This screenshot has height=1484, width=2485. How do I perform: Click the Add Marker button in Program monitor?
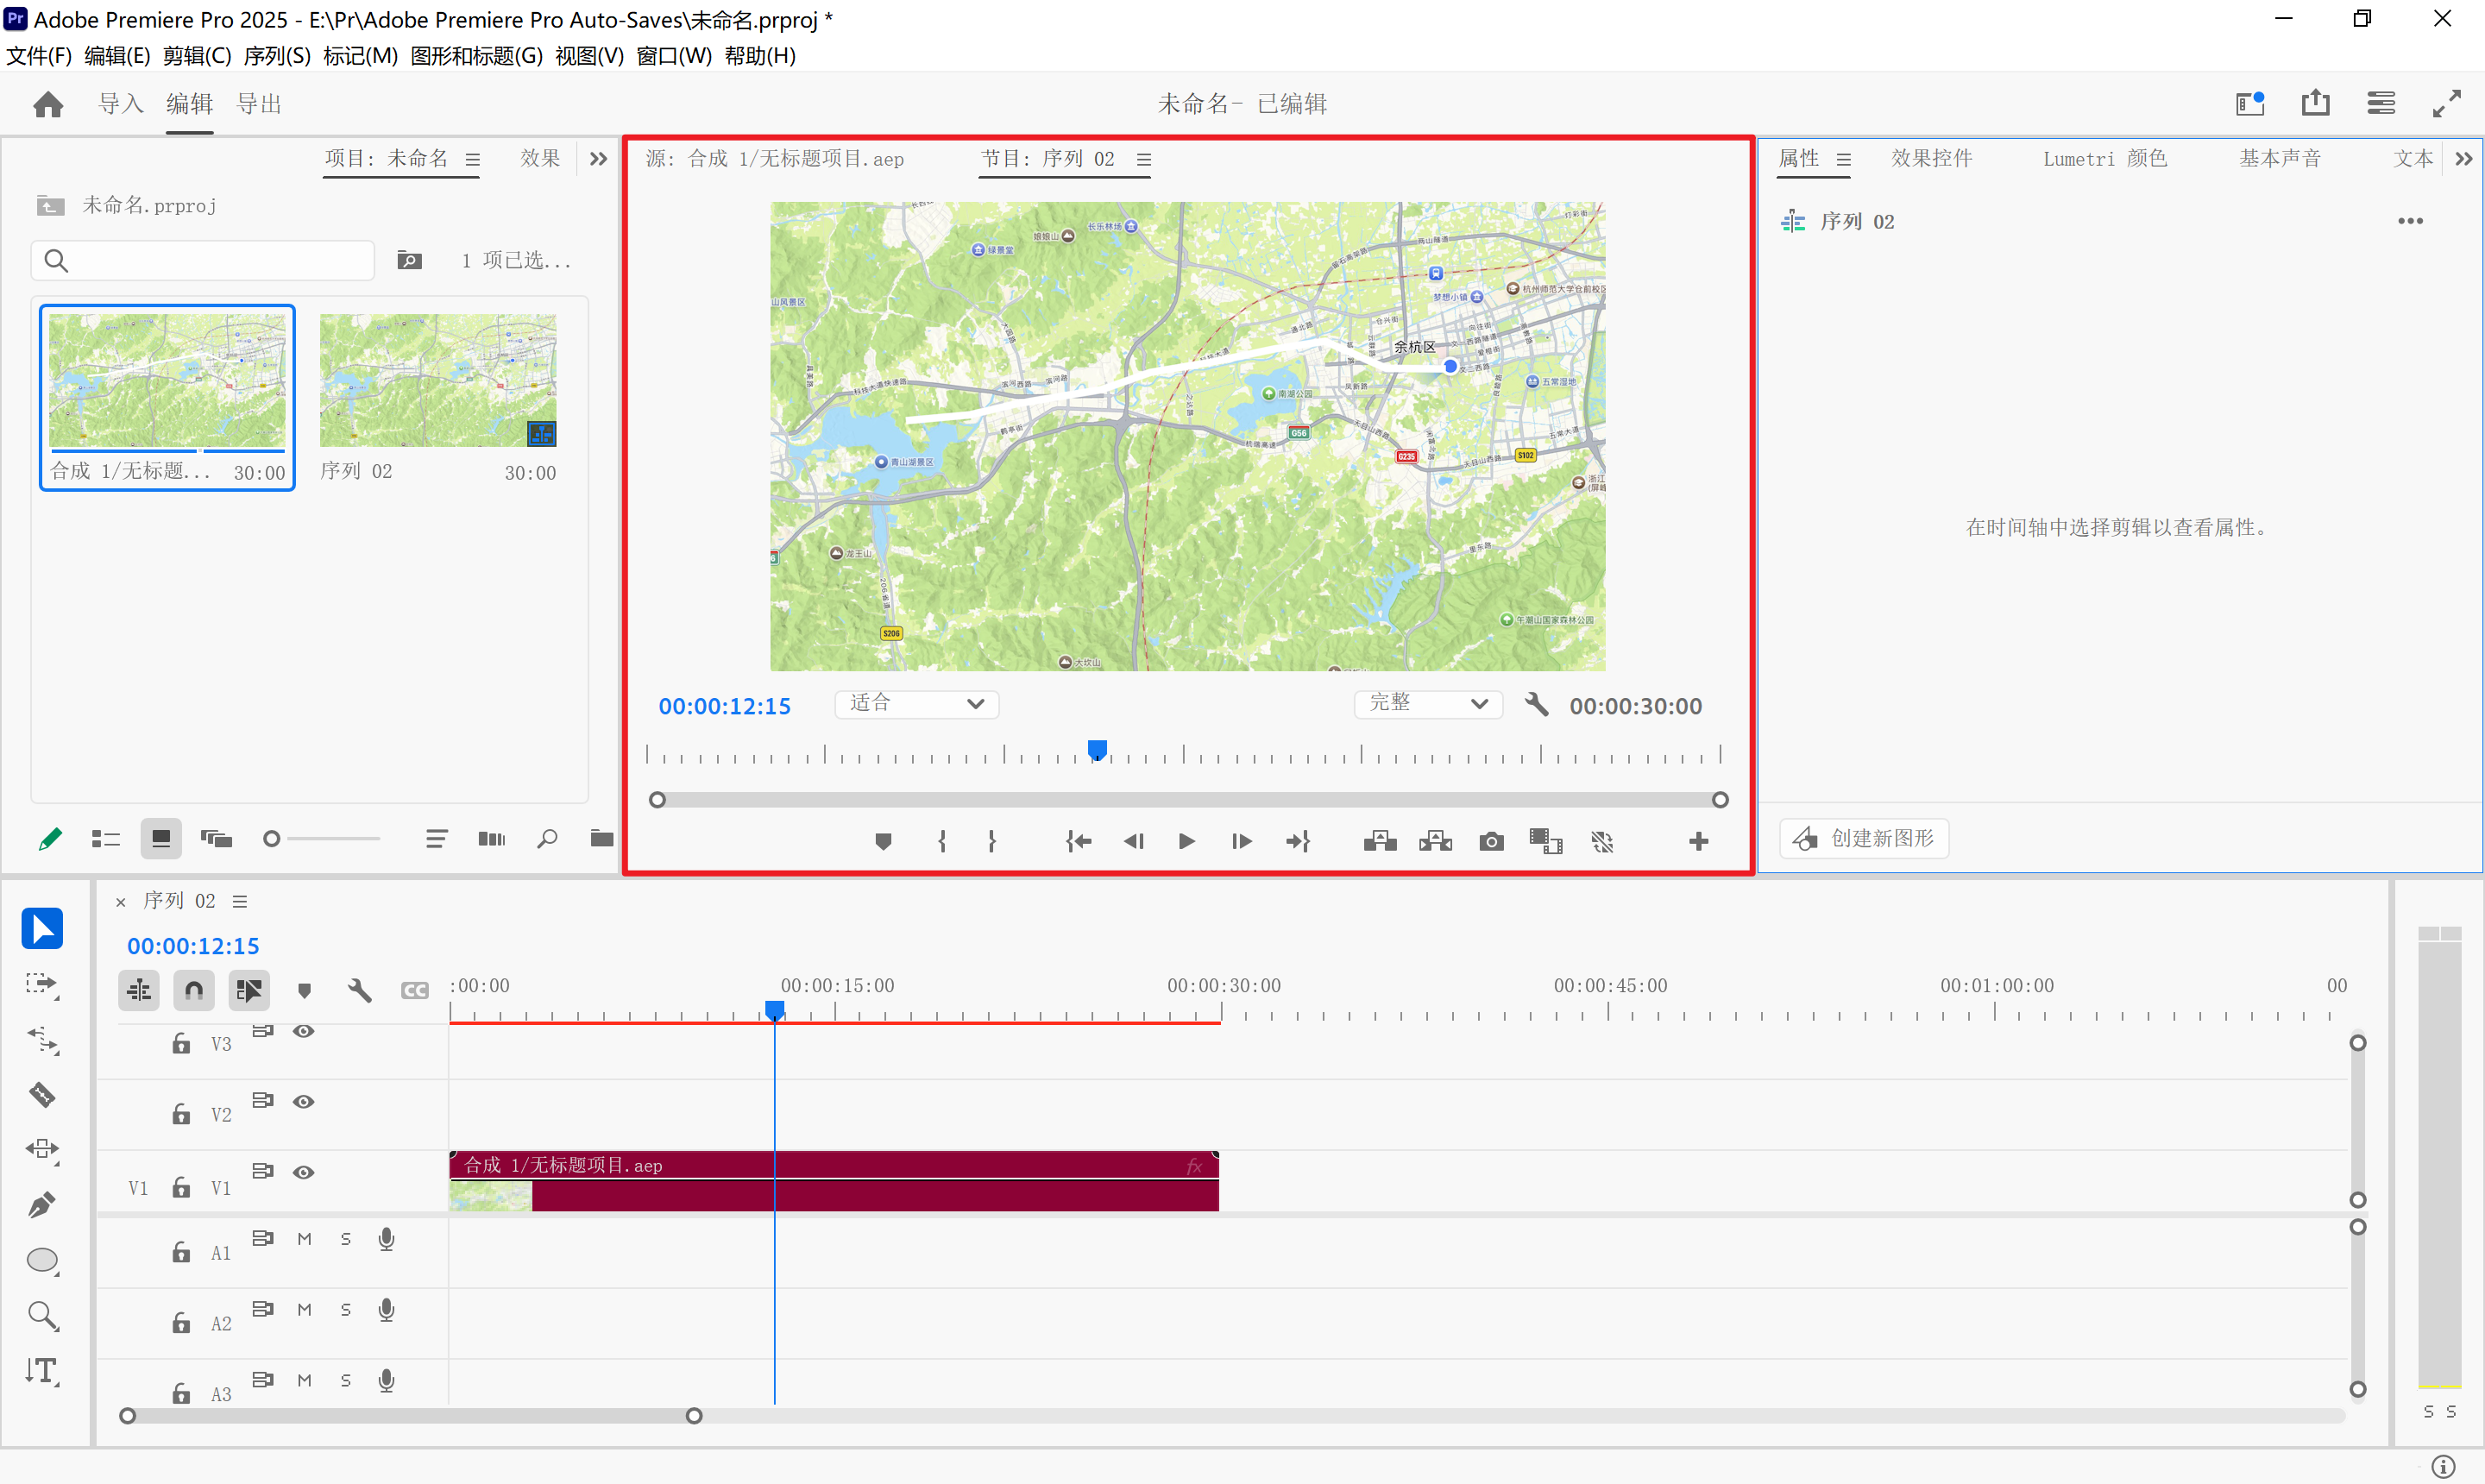pos(882,842)
